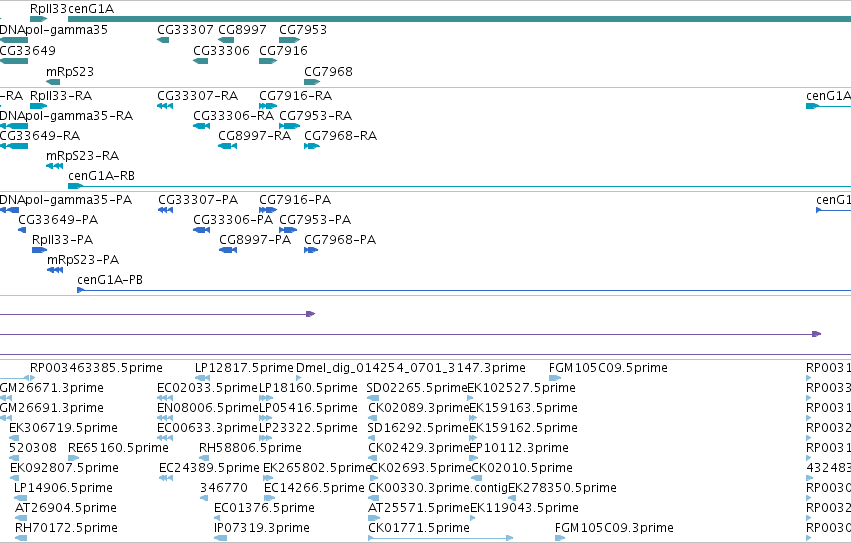Select the EK278350.5prime EST
This screenshot has width=851, height=543.
tap(512, 498)
